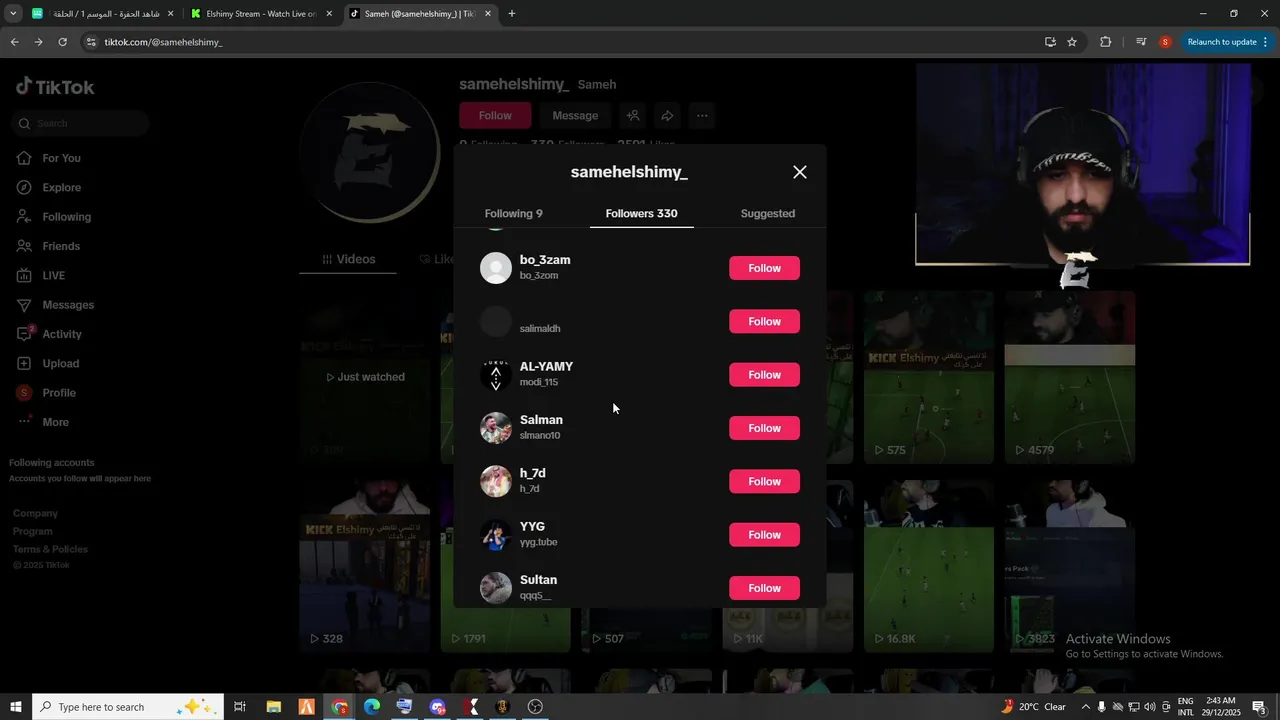
Task: Open the Friends page
Action: tap(60, 246)
